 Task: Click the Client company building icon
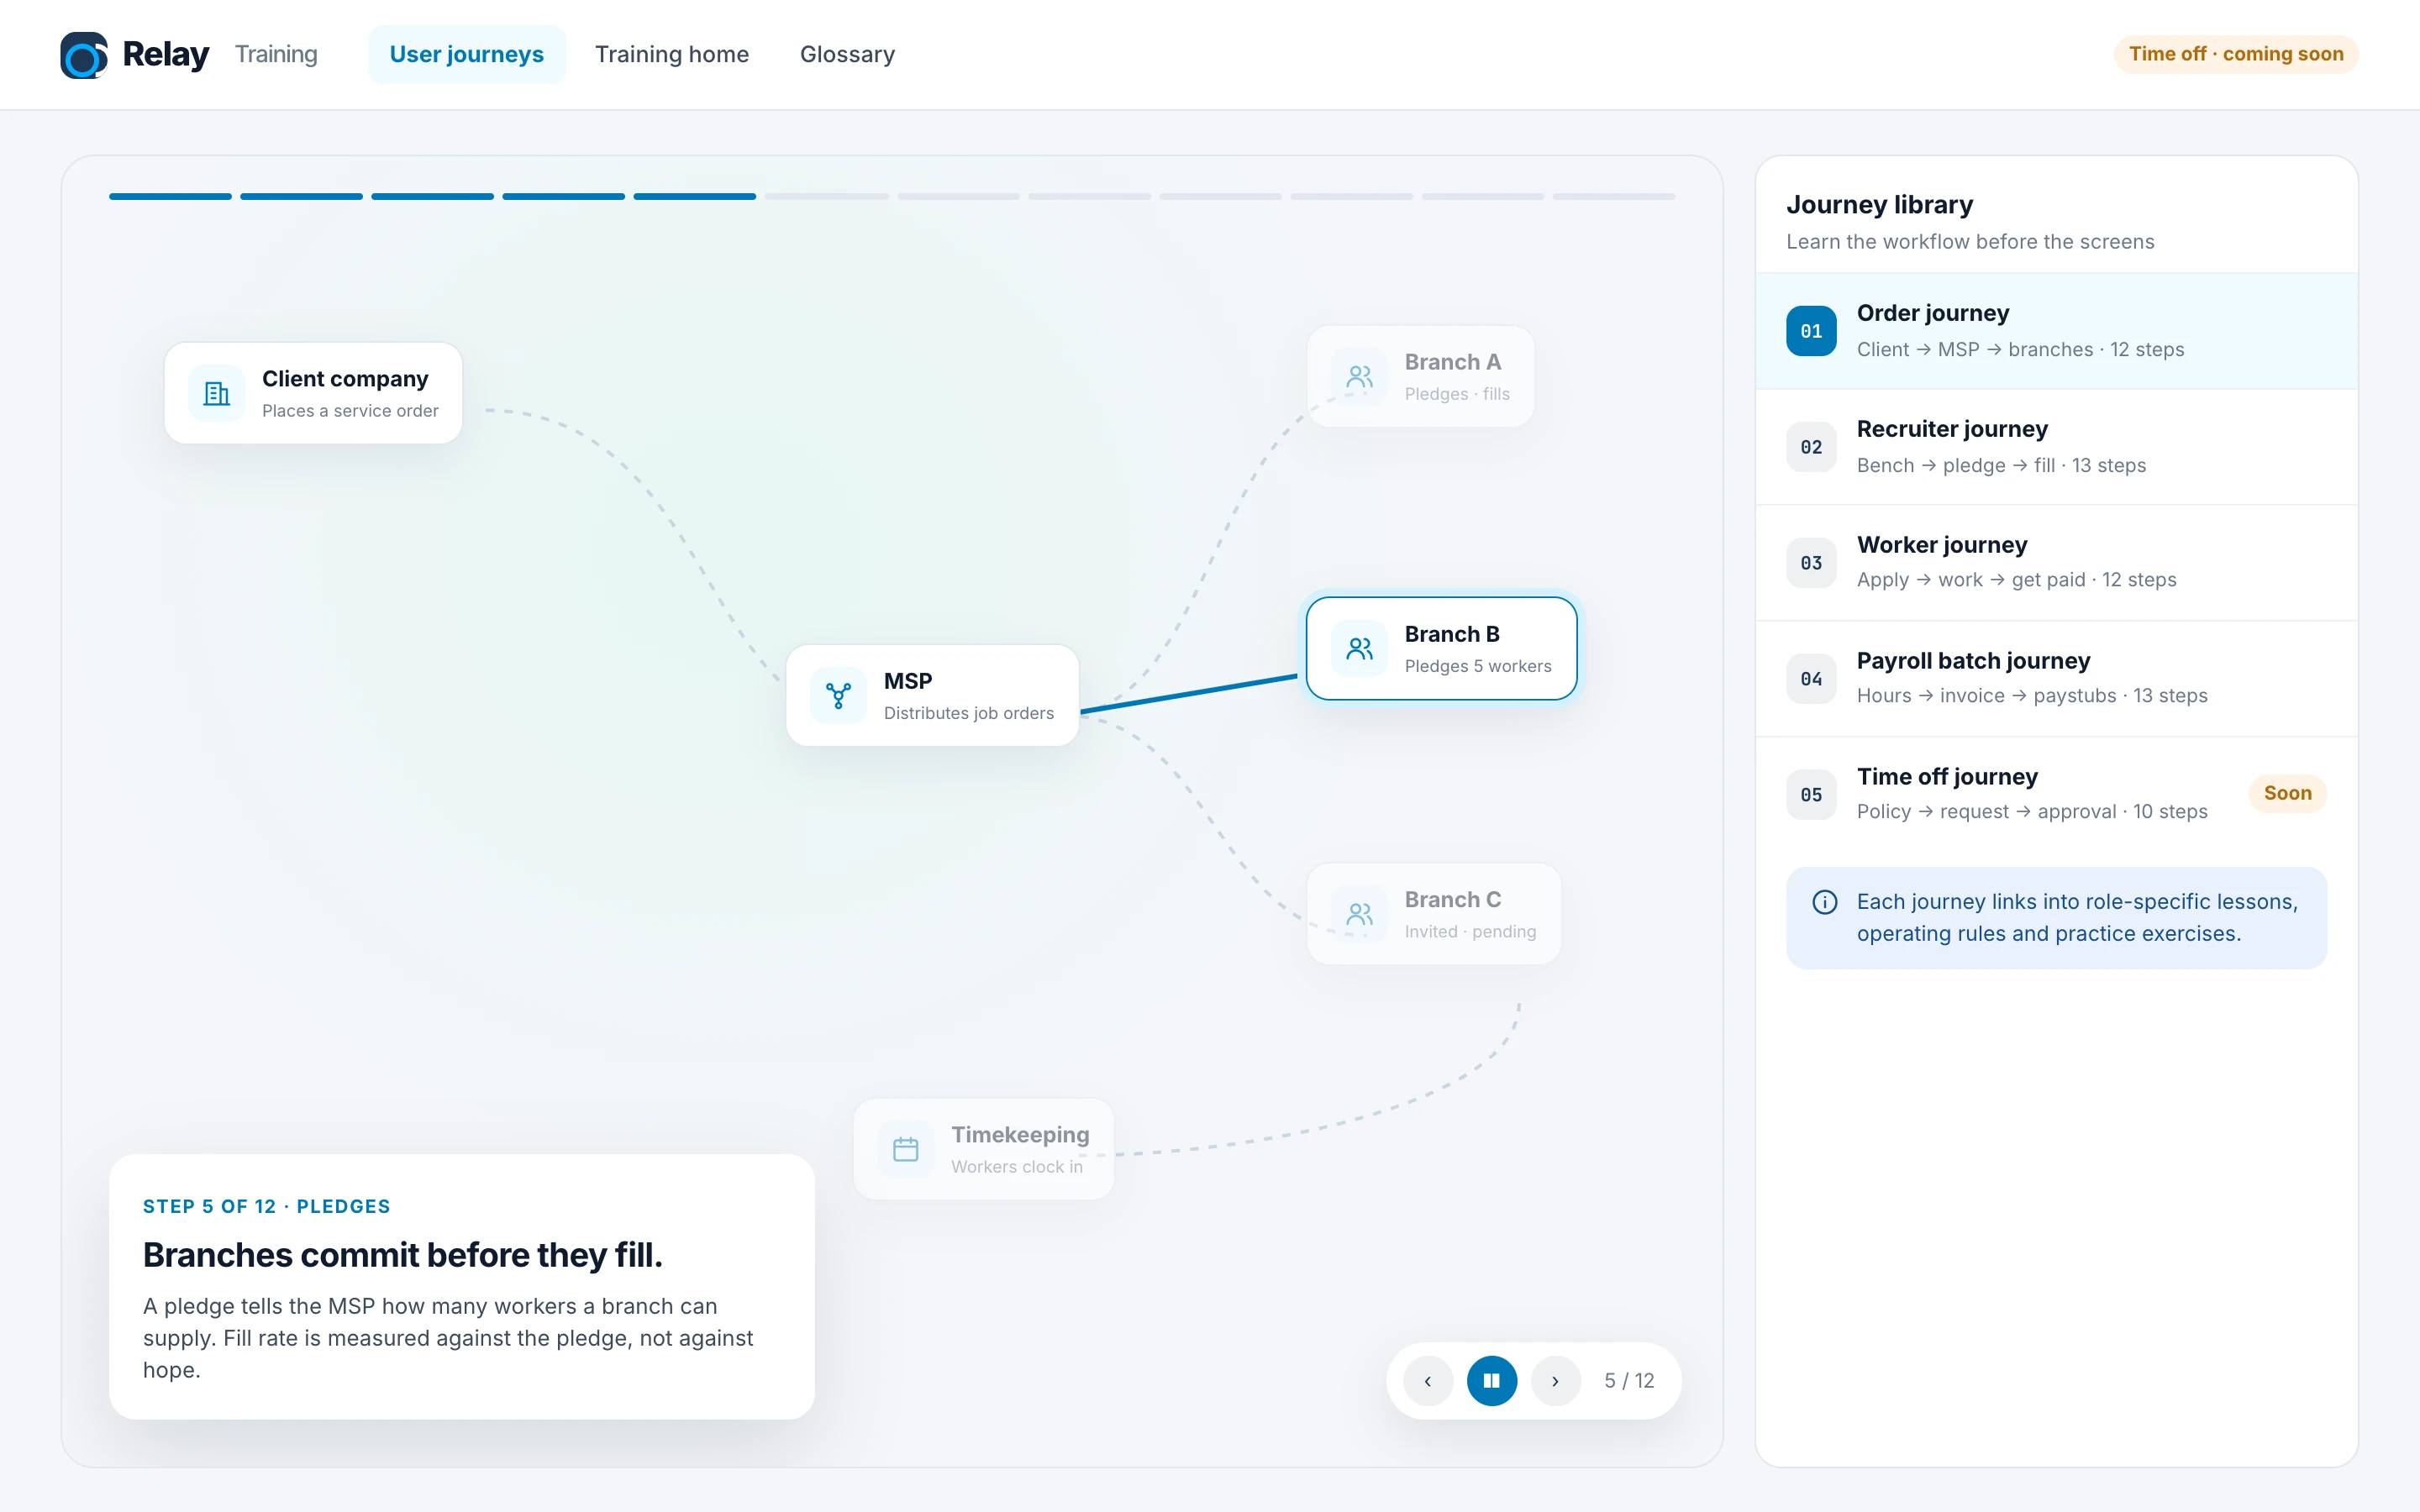click(216, 394)
